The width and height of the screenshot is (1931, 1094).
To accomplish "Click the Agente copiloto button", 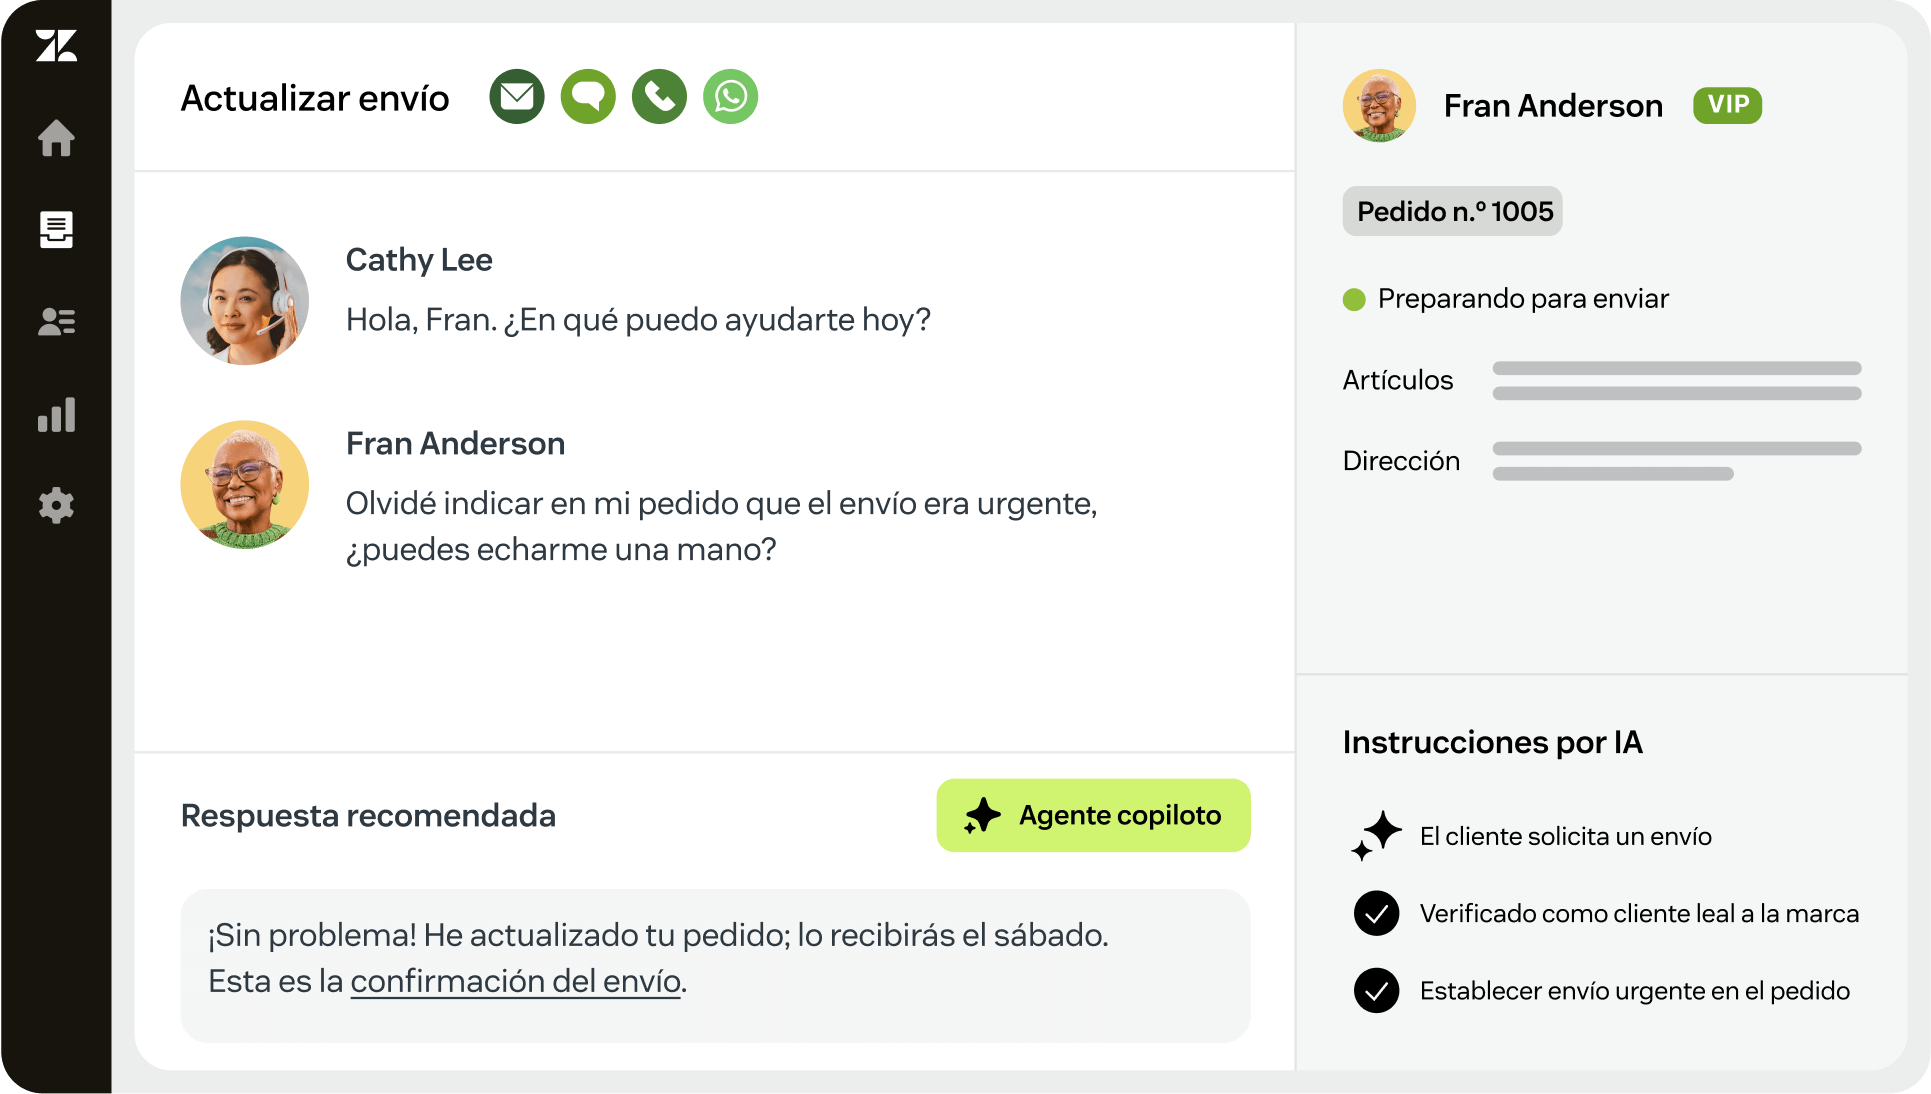I will (x=1093, y=816).
